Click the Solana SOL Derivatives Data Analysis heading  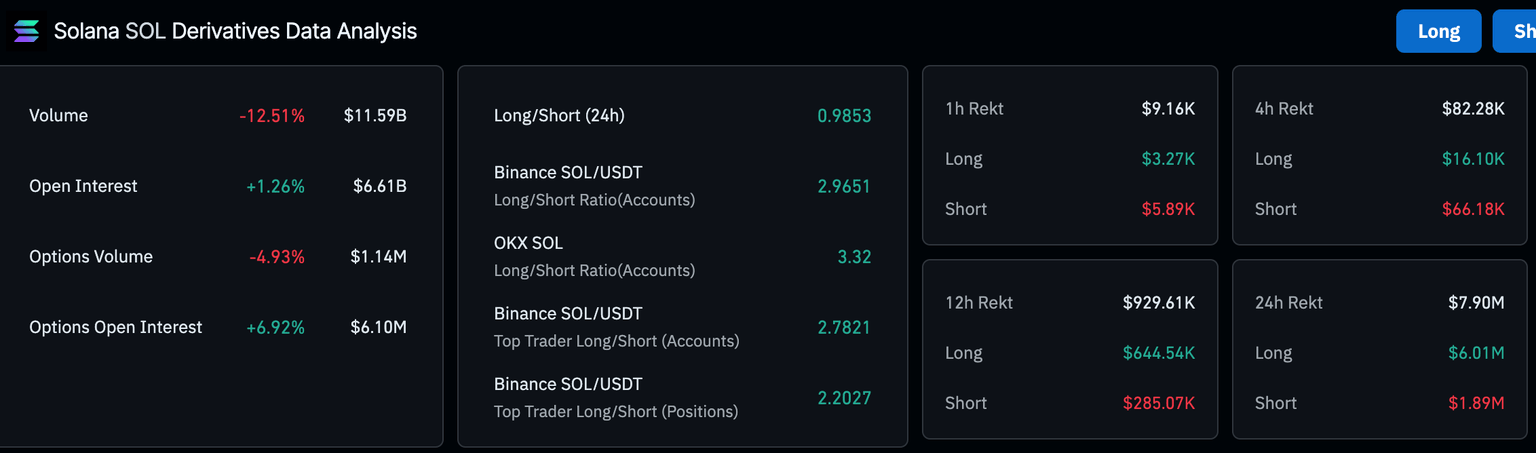pyautogui.click(x=235, y=31)
